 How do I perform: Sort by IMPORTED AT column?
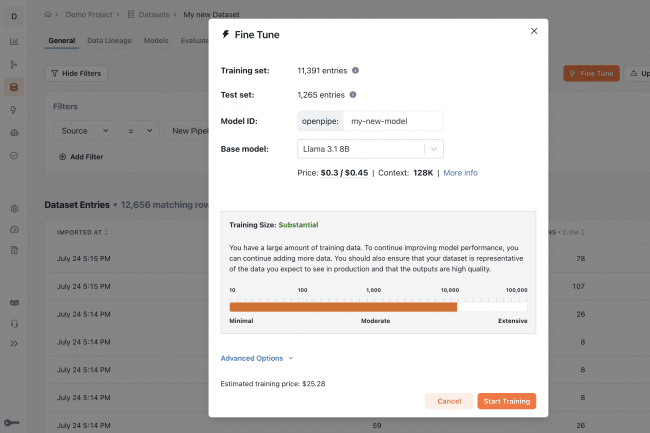82,232
